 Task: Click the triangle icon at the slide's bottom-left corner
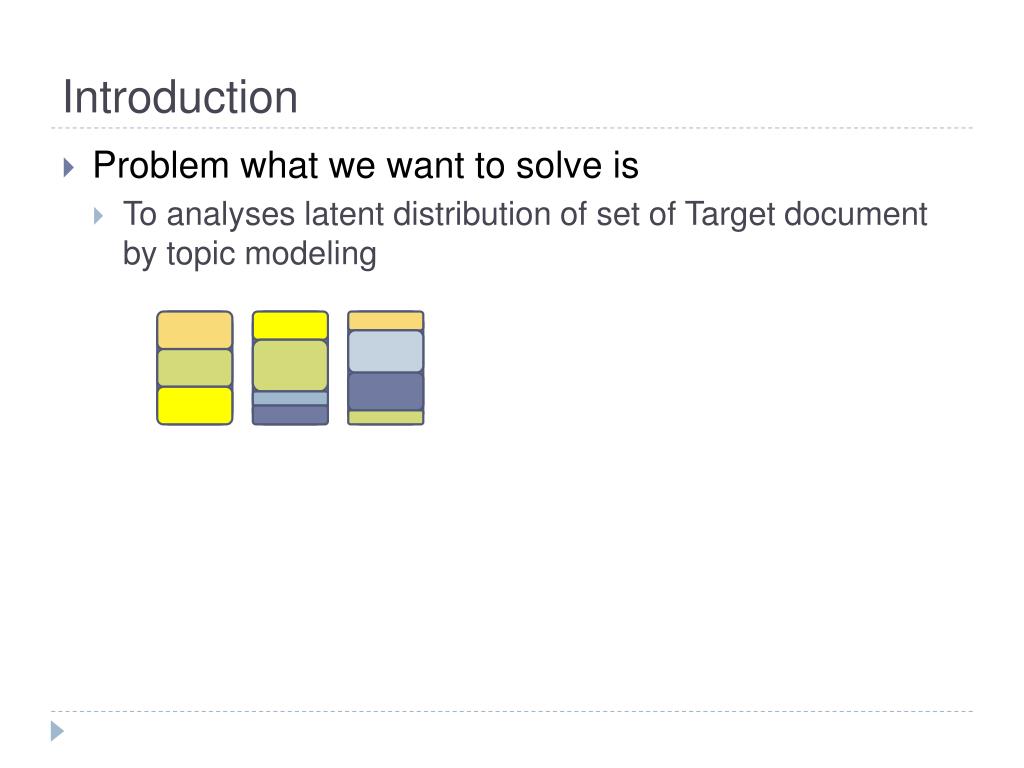click(57, 731)
